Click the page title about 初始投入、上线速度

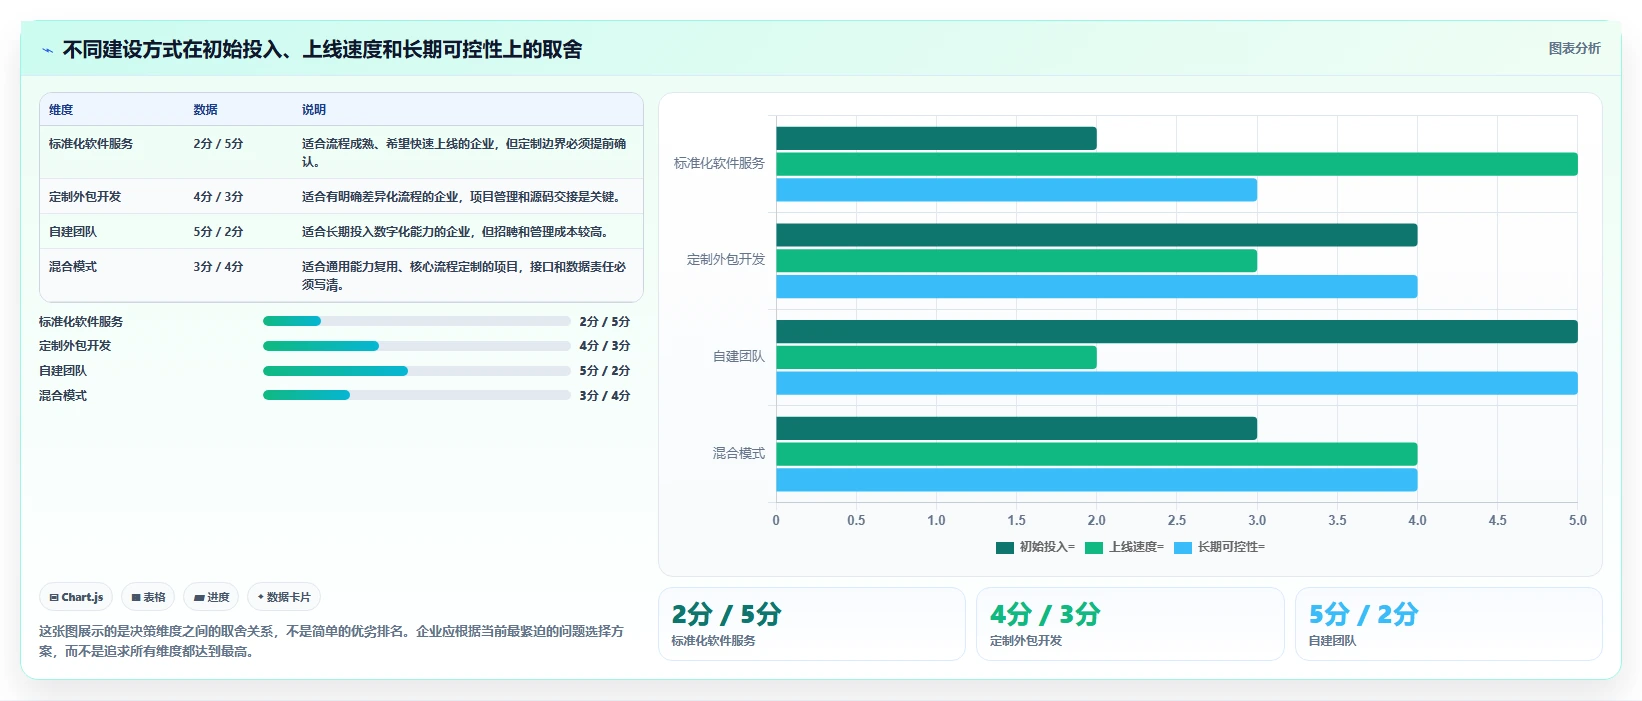322,50
